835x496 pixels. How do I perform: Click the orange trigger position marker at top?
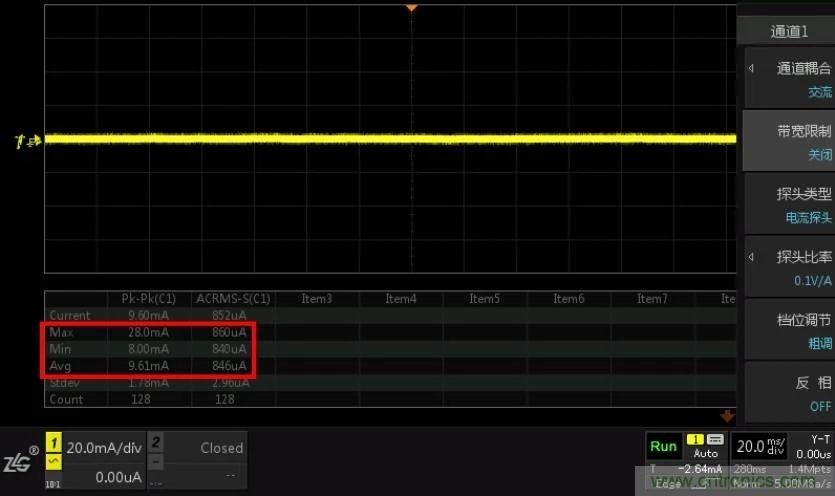pyautogui.click(x=410, y=8)
